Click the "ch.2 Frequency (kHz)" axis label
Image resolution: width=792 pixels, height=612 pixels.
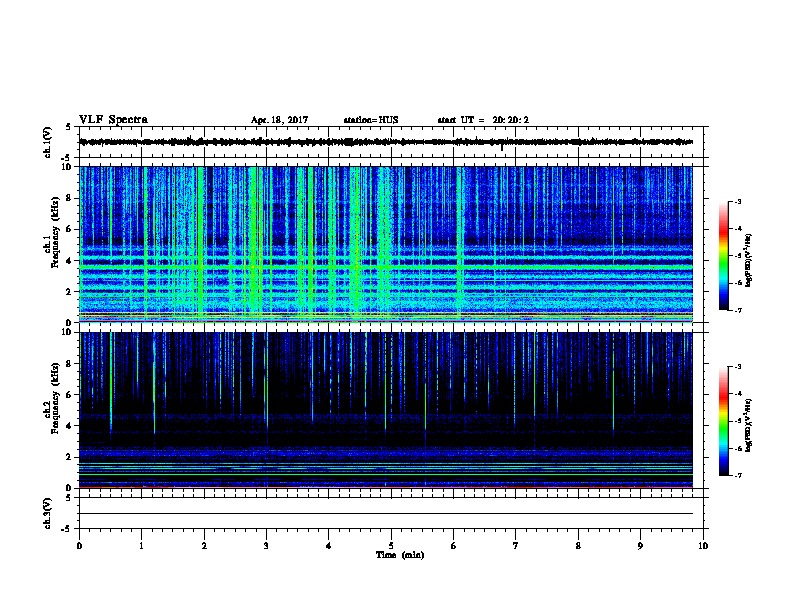[x=52, y=398]
